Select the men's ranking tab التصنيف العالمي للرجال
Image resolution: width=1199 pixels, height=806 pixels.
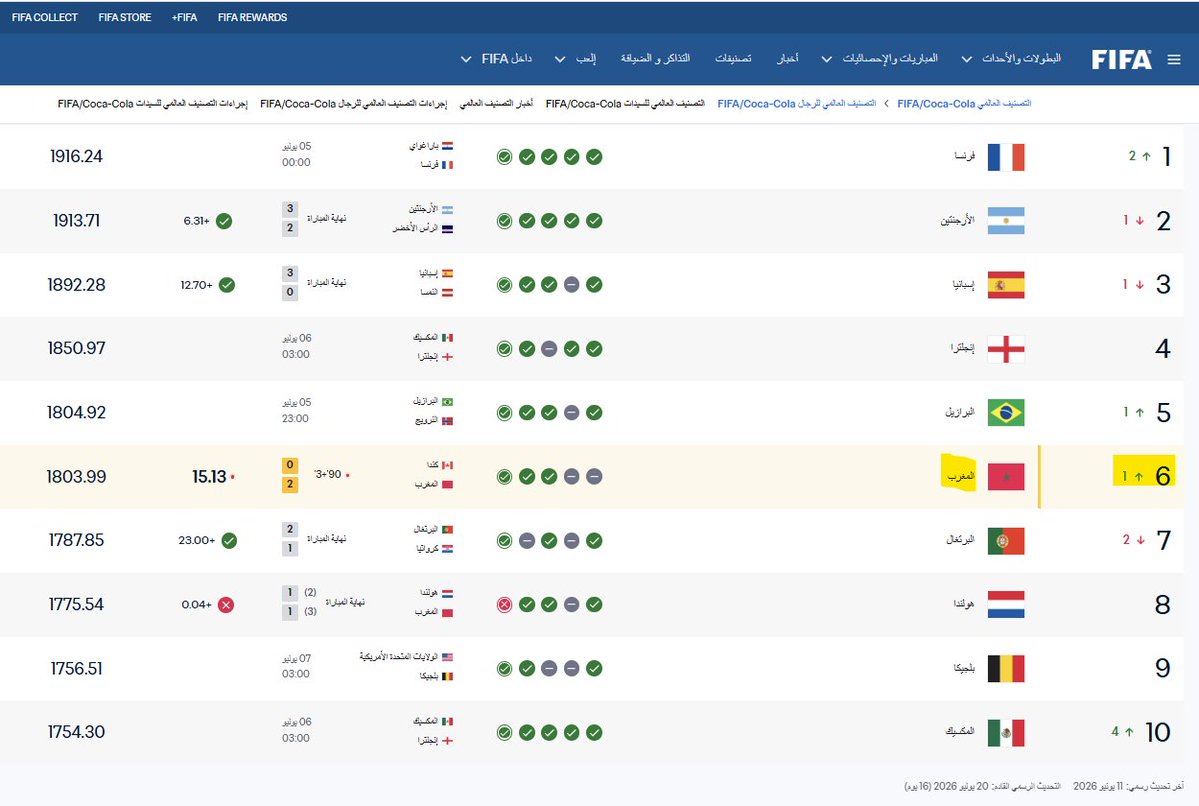(797, 104)
